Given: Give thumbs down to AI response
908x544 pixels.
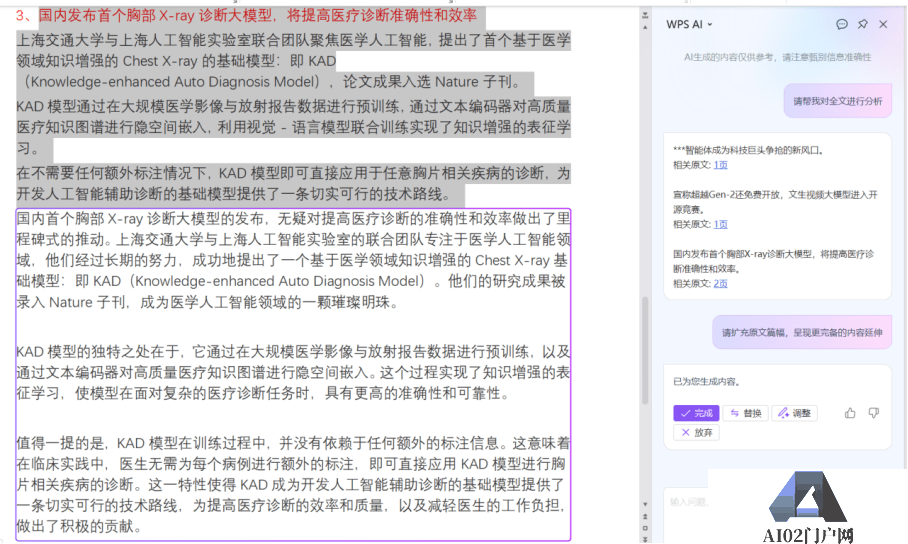Looking at the screenshot, I should click(874, 413).
